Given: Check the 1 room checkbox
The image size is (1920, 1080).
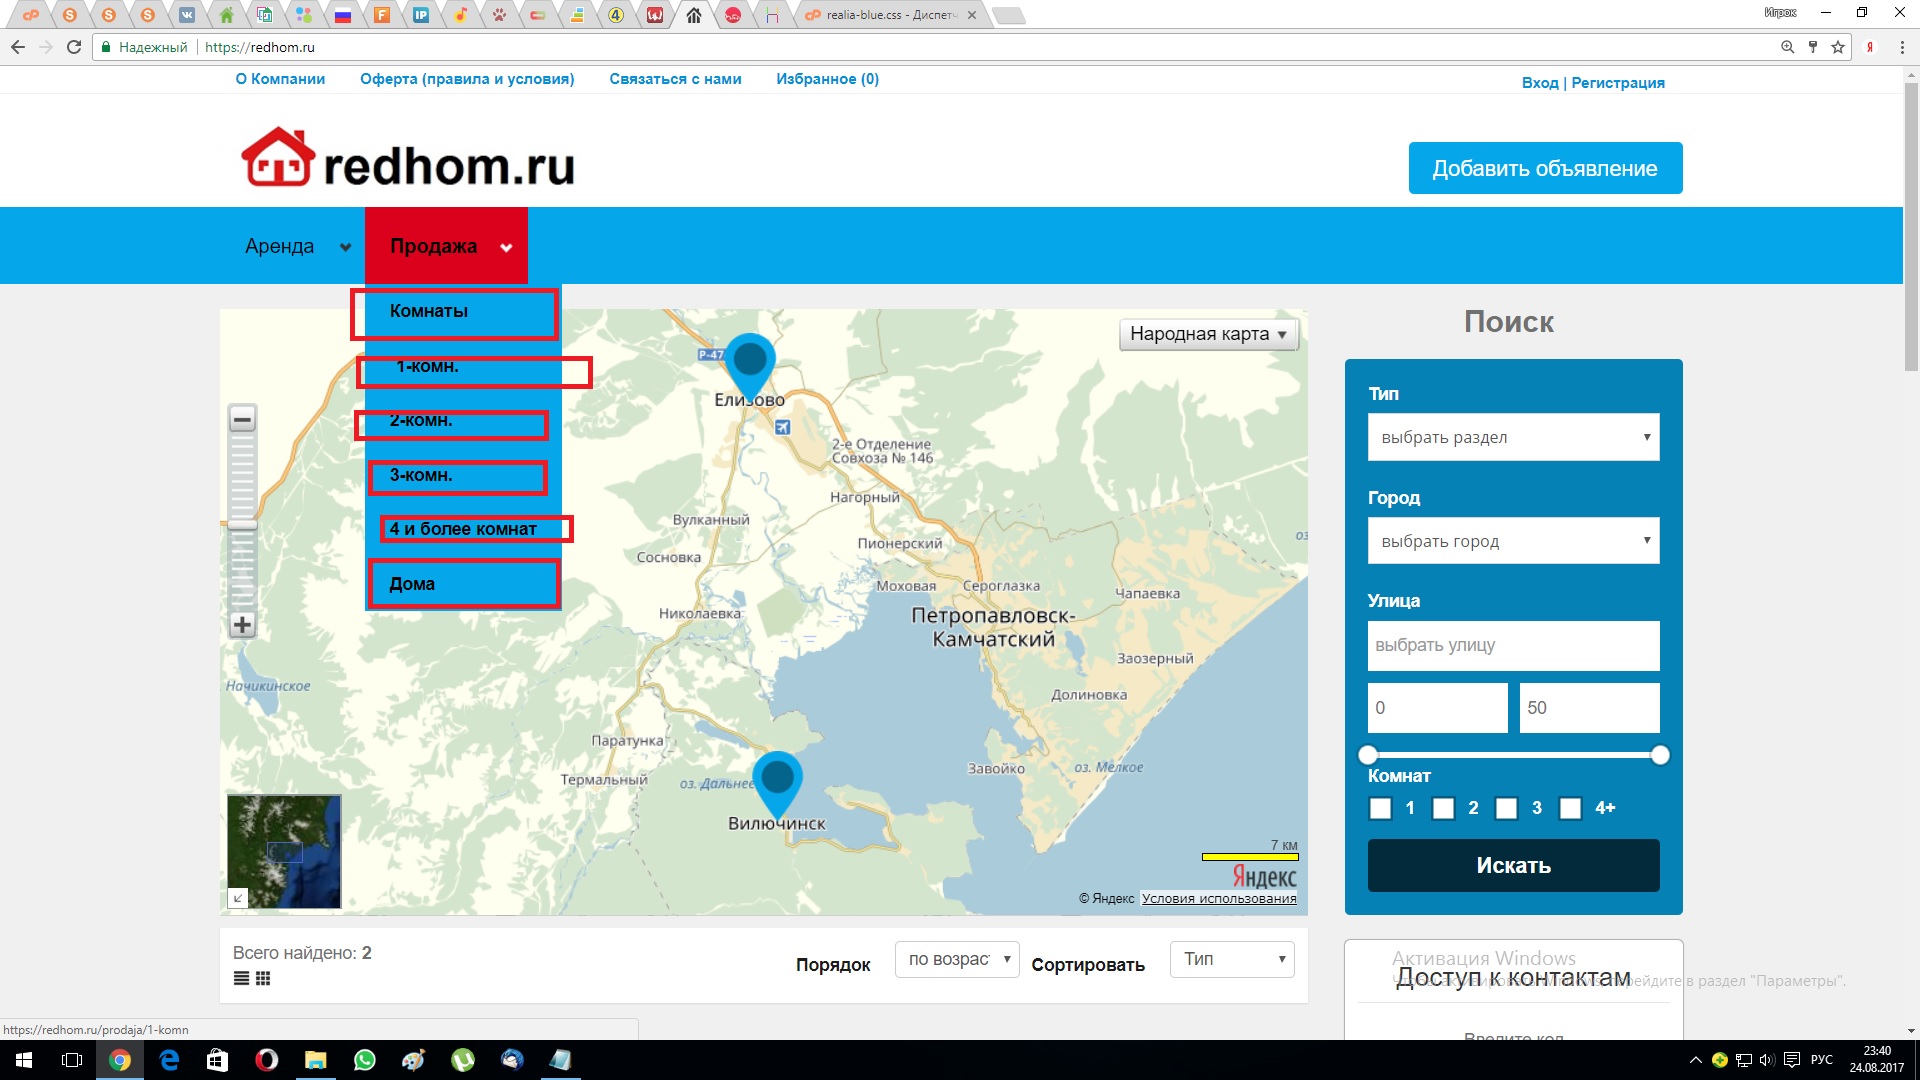Looking at the screenshot, I should [x=1380, y=808].
